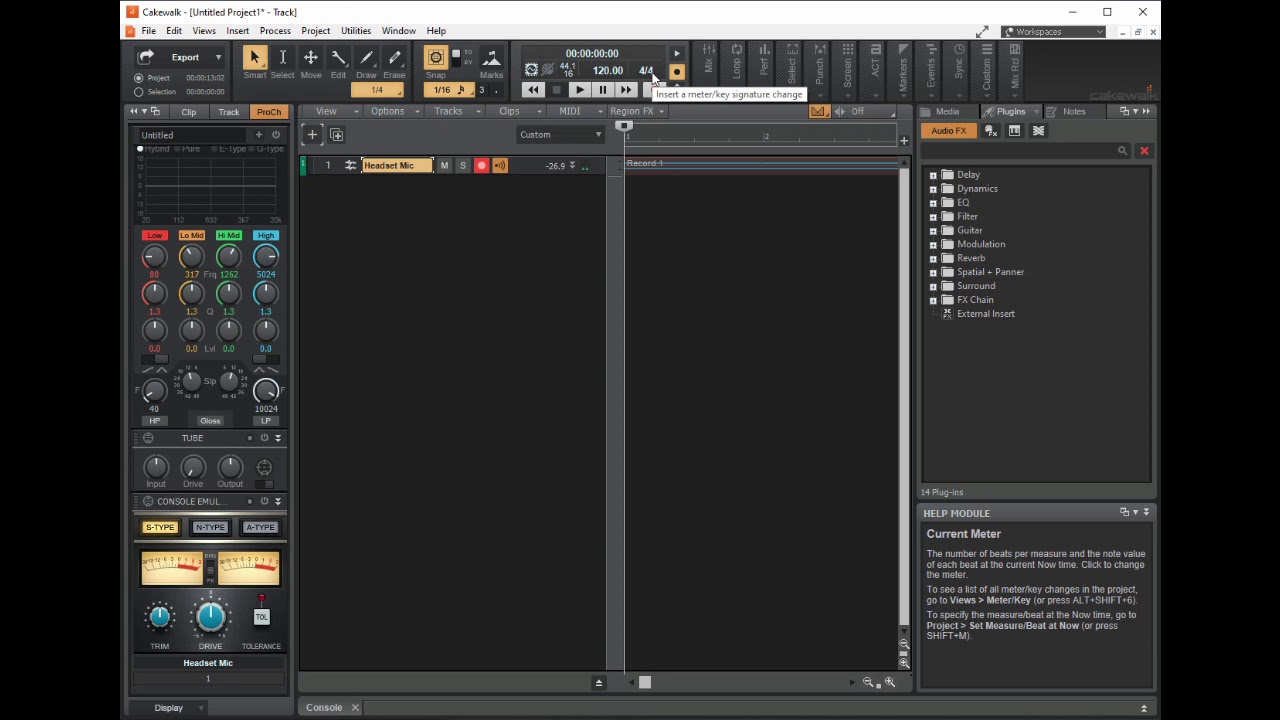Enable the Low EQ band
Image resolution: width=1280 pixels, height=720 pixels.
click(154, 236)
